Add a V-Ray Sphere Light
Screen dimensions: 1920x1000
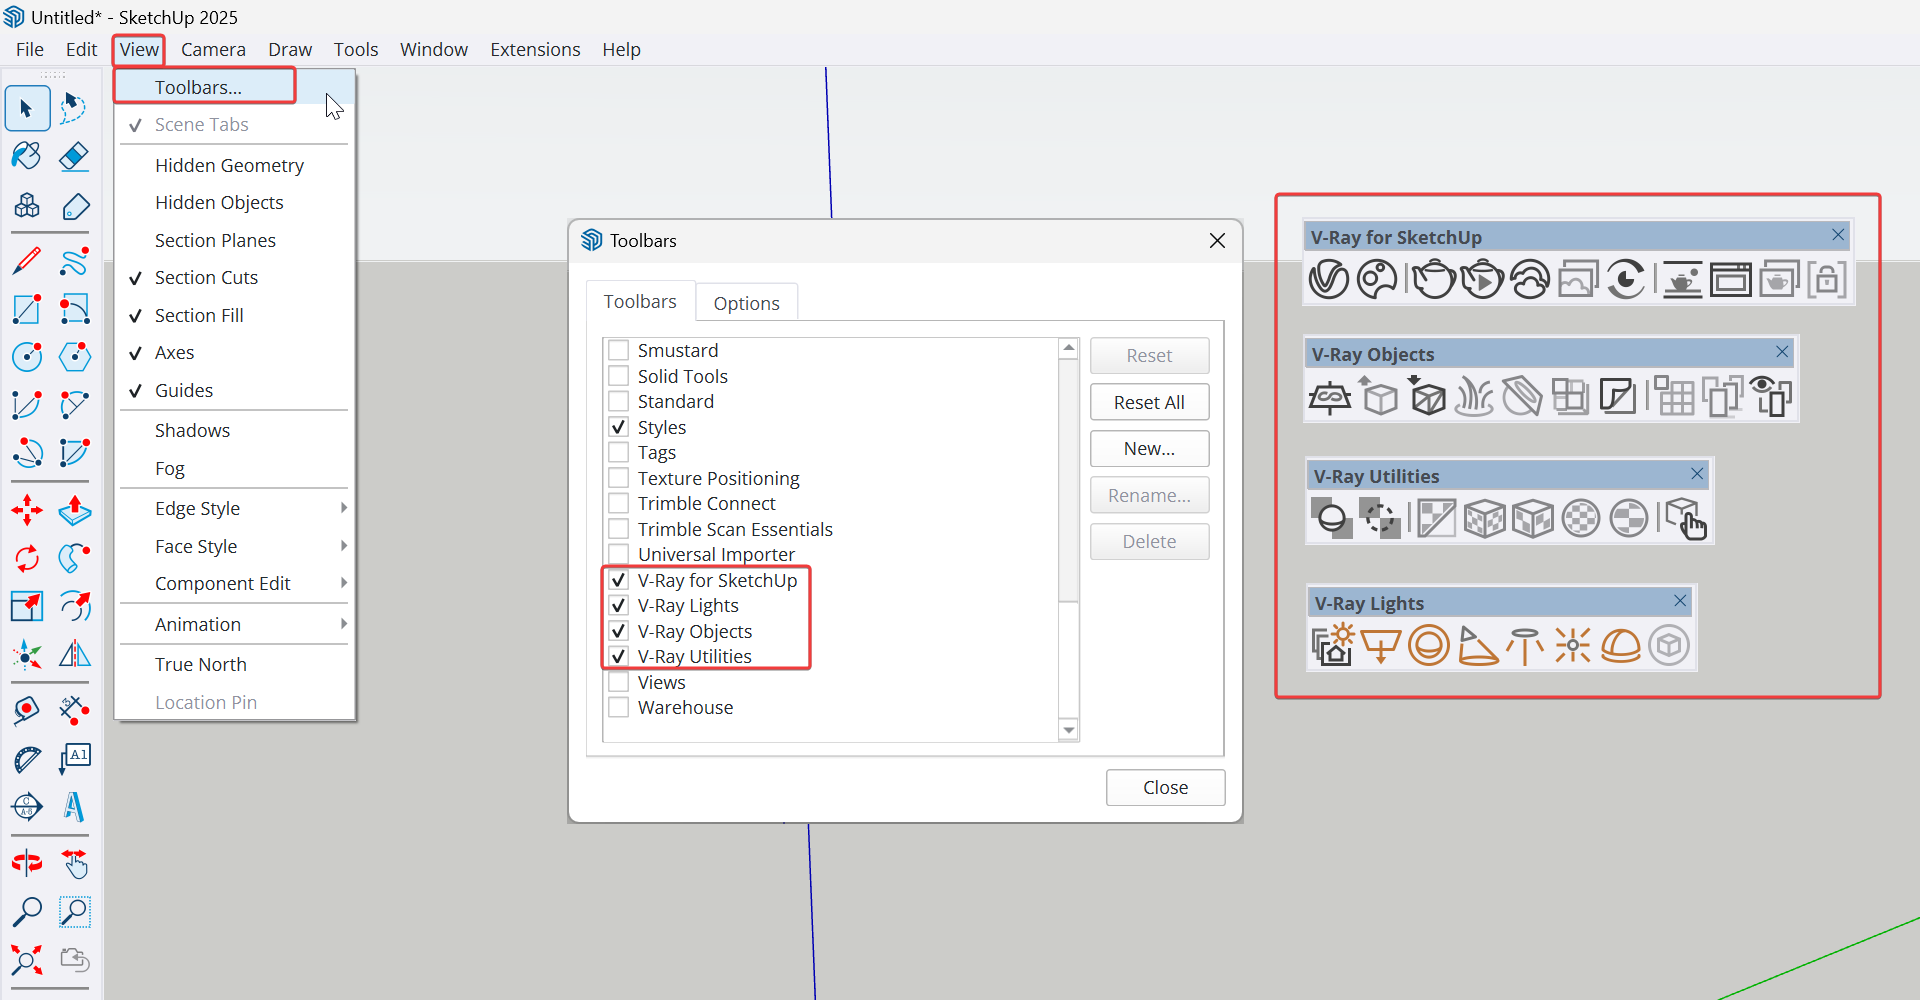[x=1428, y=646]
